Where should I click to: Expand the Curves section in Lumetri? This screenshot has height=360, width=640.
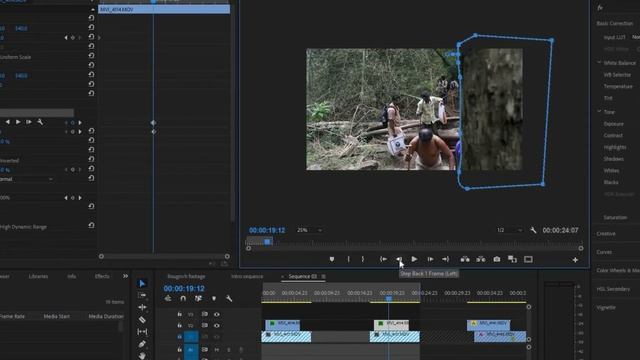coord(604,252)
